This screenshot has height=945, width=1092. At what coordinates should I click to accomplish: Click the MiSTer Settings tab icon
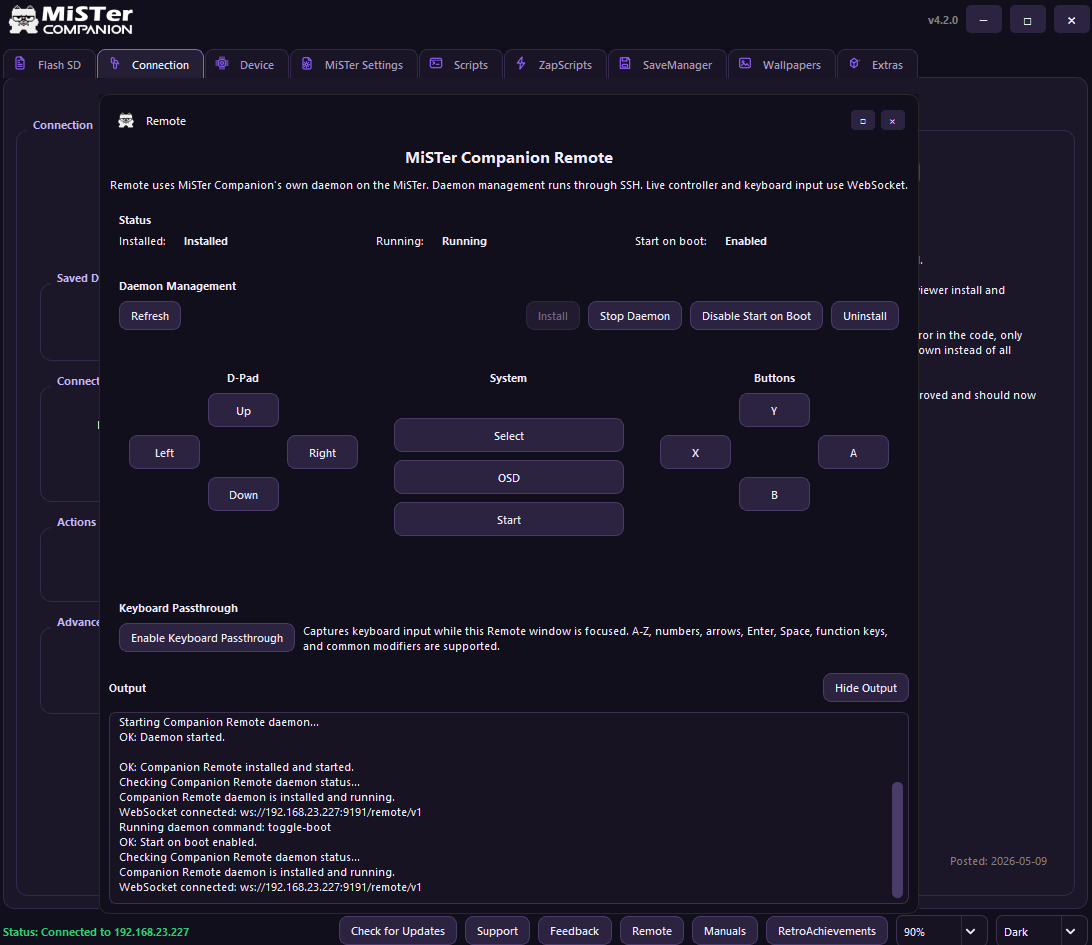tap(307, 63)
